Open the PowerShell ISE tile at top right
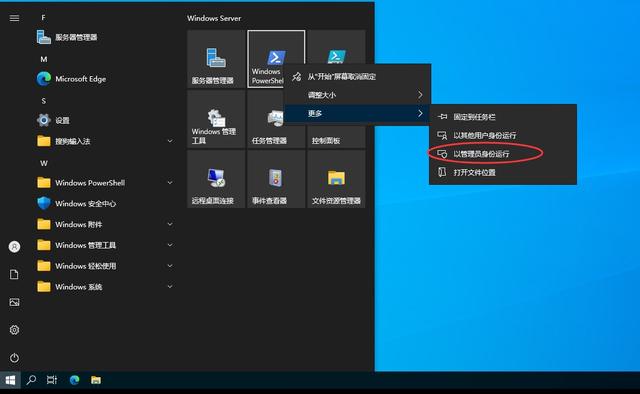This screenshot has width=640, height=394. [x=336, y=47]
